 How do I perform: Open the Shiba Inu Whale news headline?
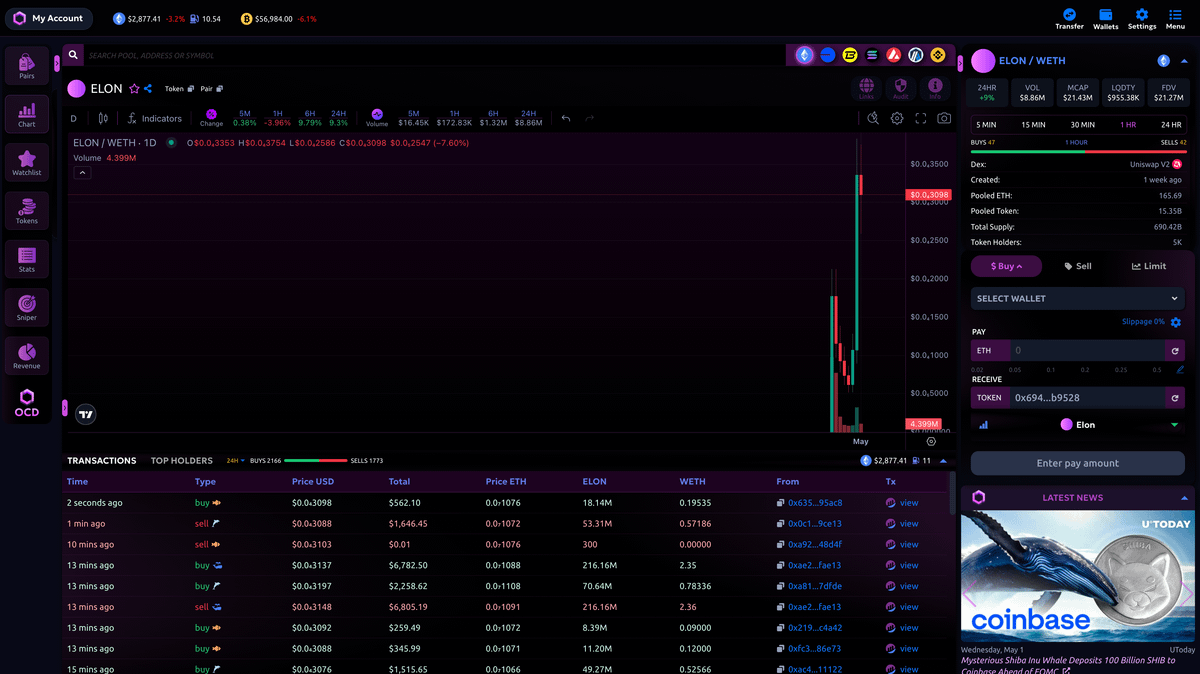point(1068,665)
